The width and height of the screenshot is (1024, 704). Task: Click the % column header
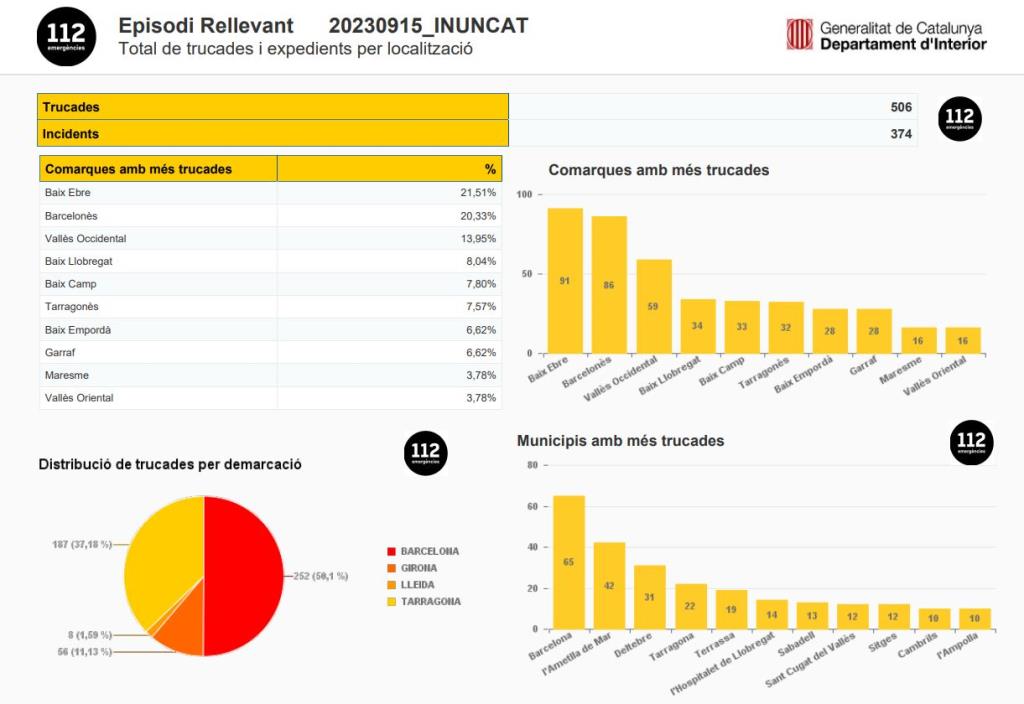[390, 169]
